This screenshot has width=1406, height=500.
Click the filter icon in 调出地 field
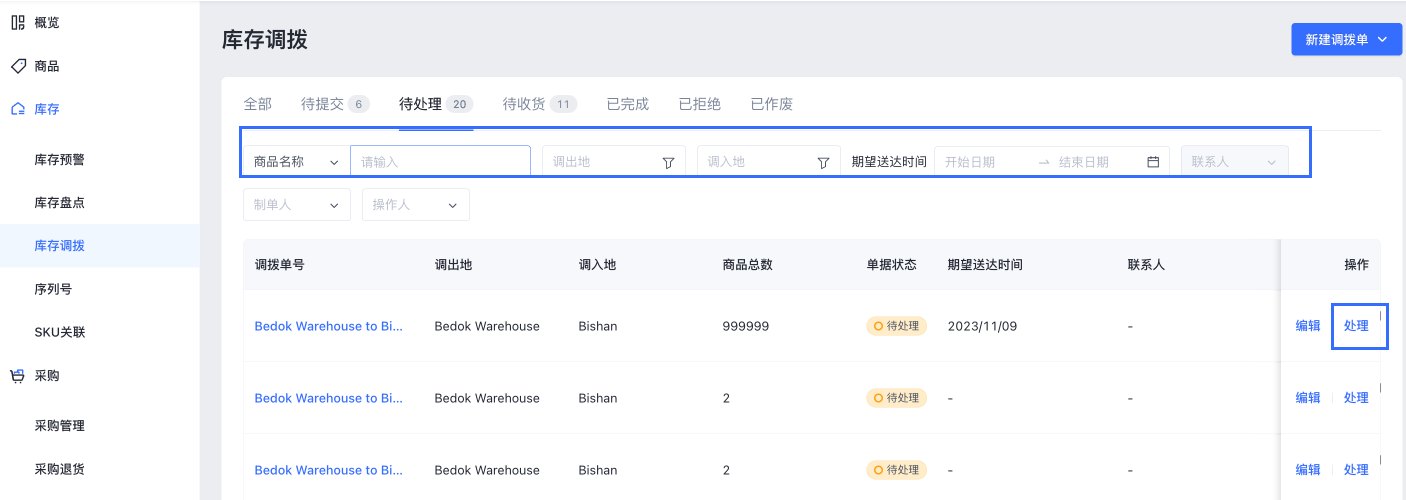tap(668, 162)
